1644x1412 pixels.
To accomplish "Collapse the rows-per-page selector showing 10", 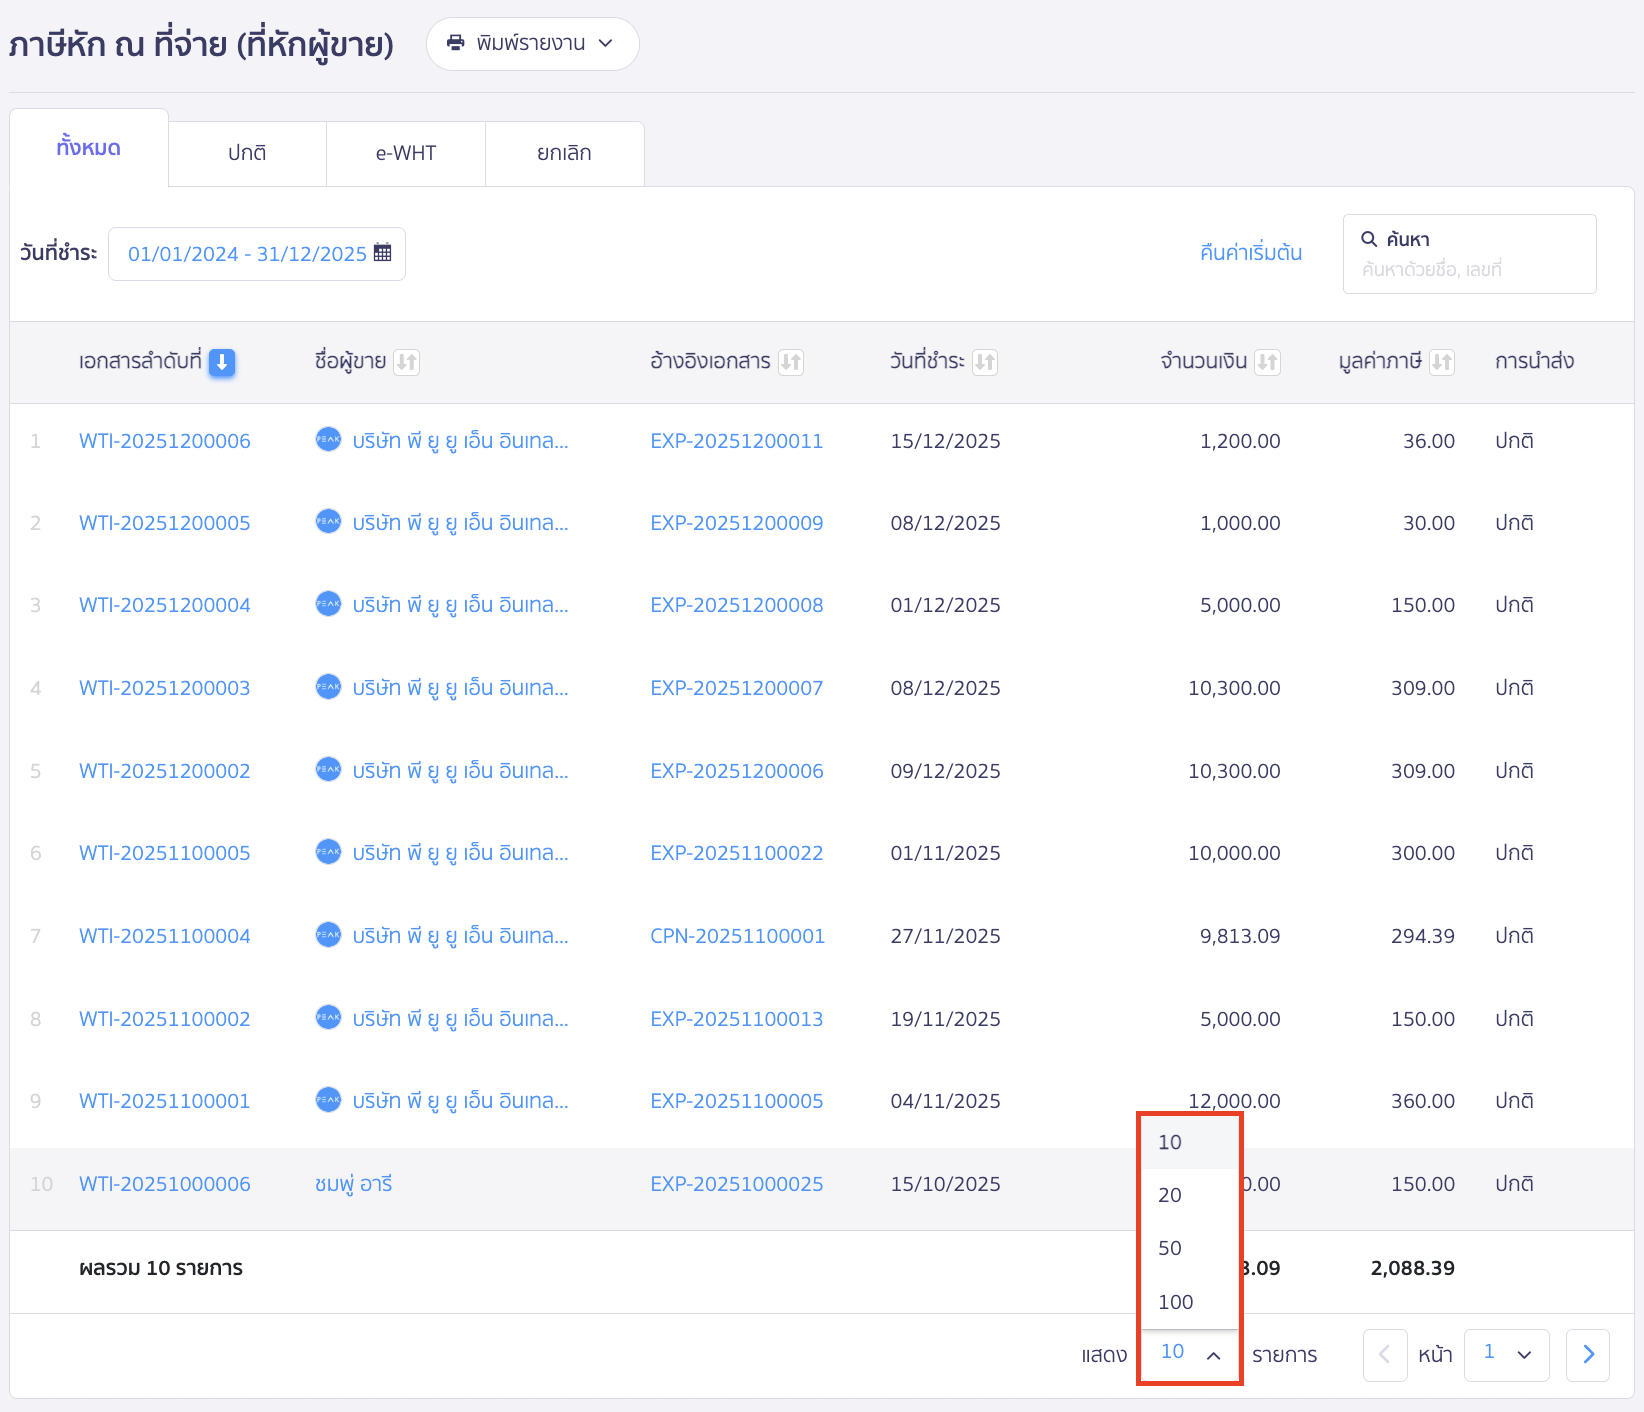I will (1190, 1353).
